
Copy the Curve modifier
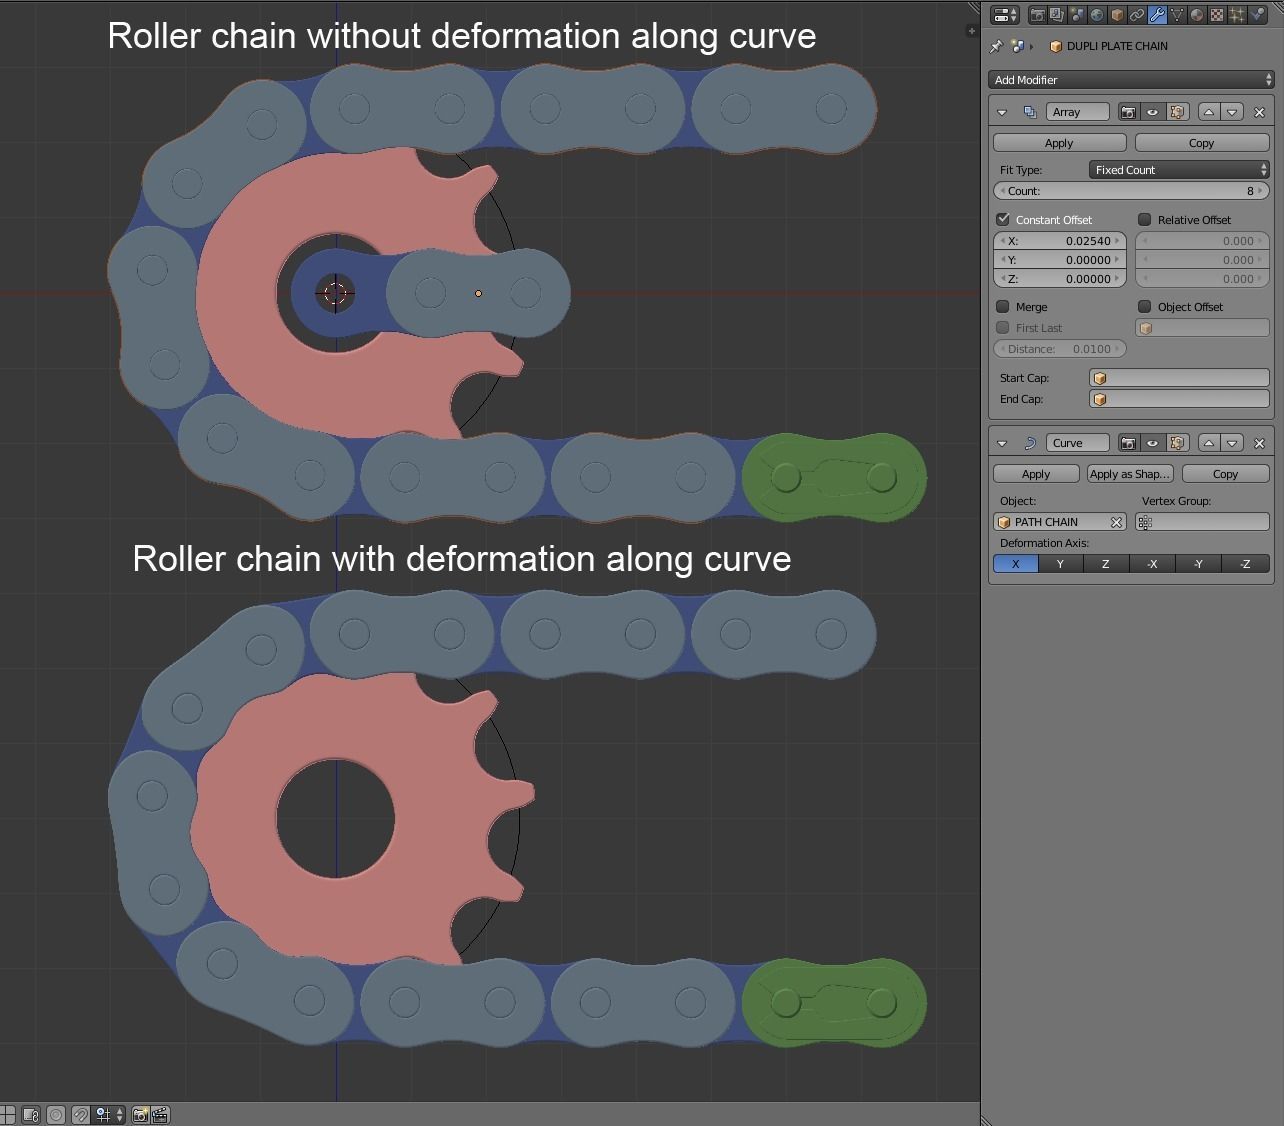click(x=1225, y=474)
